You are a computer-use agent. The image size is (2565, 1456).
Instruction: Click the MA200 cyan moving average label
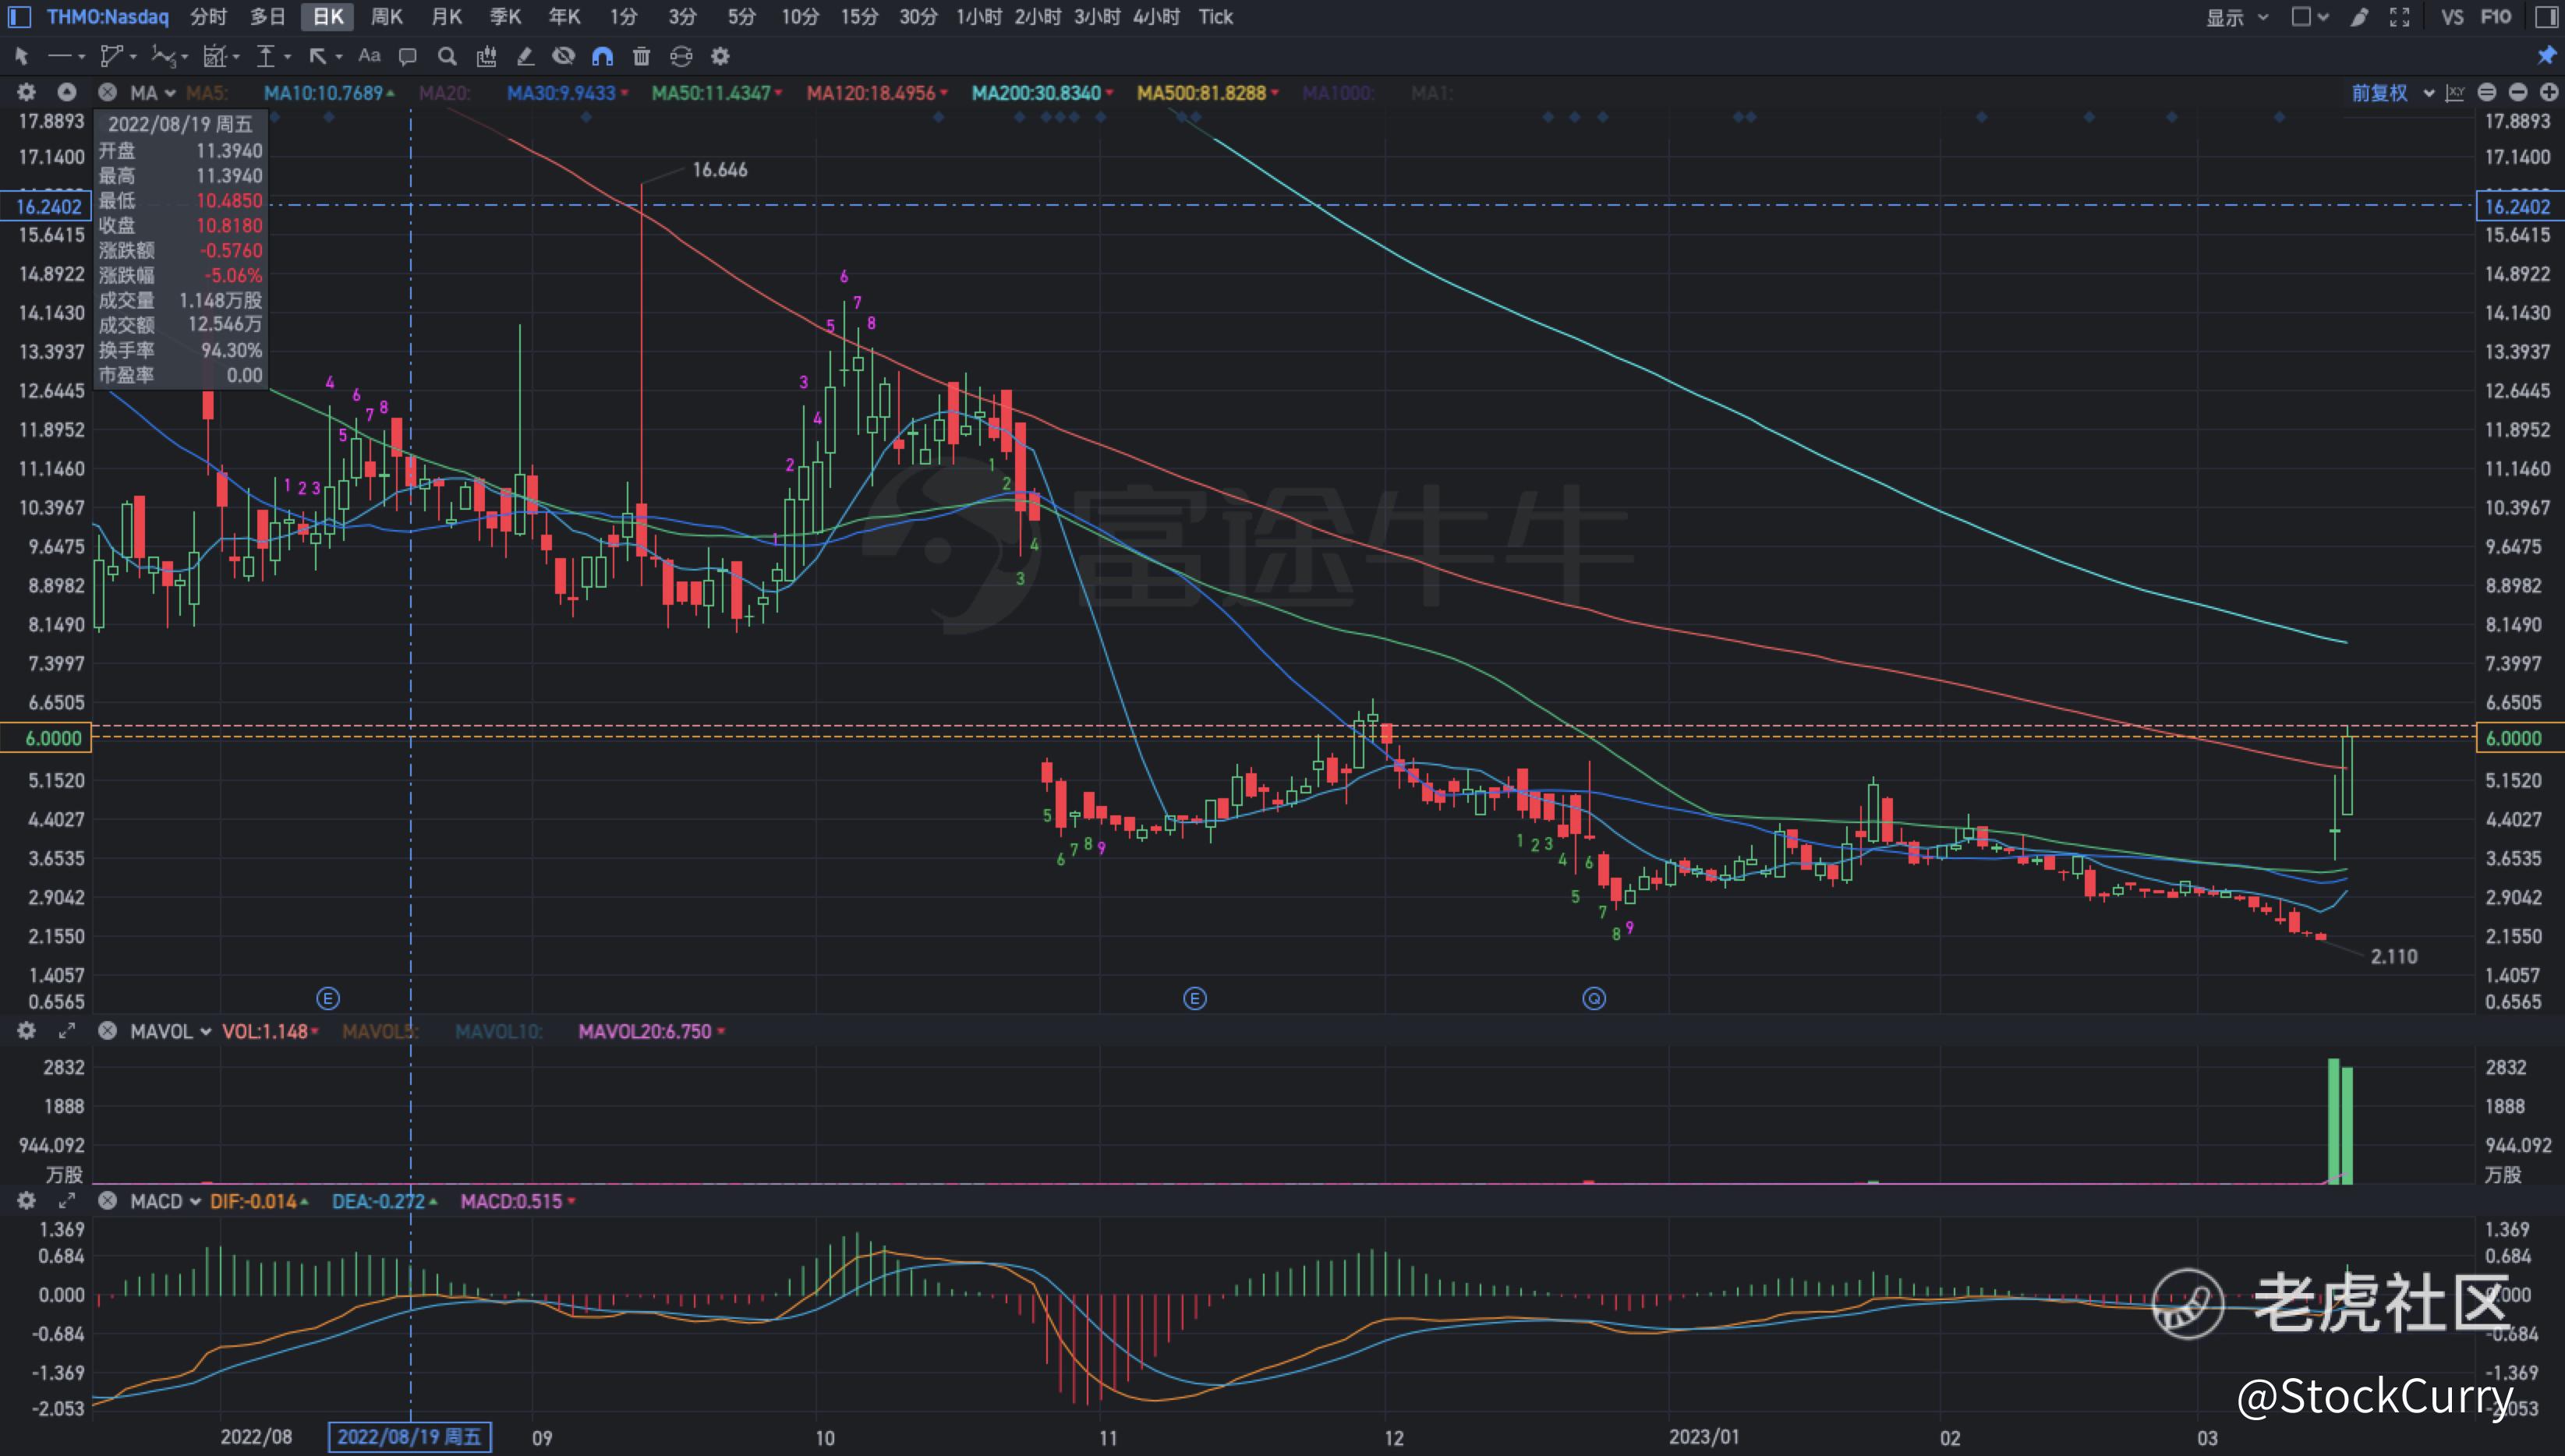click(x=1036, y=93)
